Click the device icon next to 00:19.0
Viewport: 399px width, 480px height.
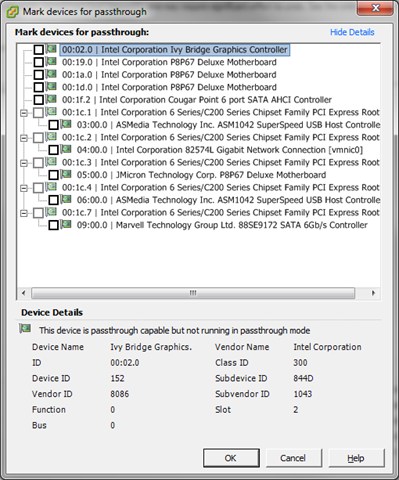point(51,62)
